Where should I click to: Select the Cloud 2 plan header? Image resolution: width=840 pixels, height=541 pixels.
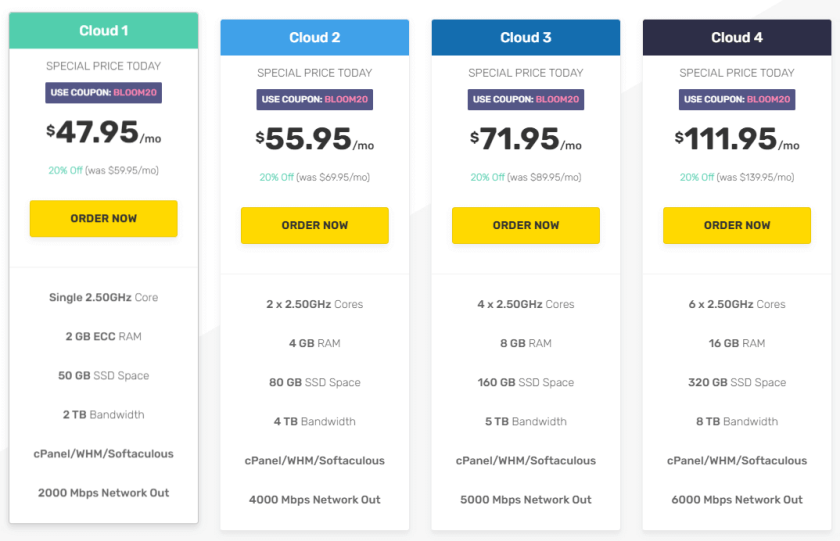(314, 37)
